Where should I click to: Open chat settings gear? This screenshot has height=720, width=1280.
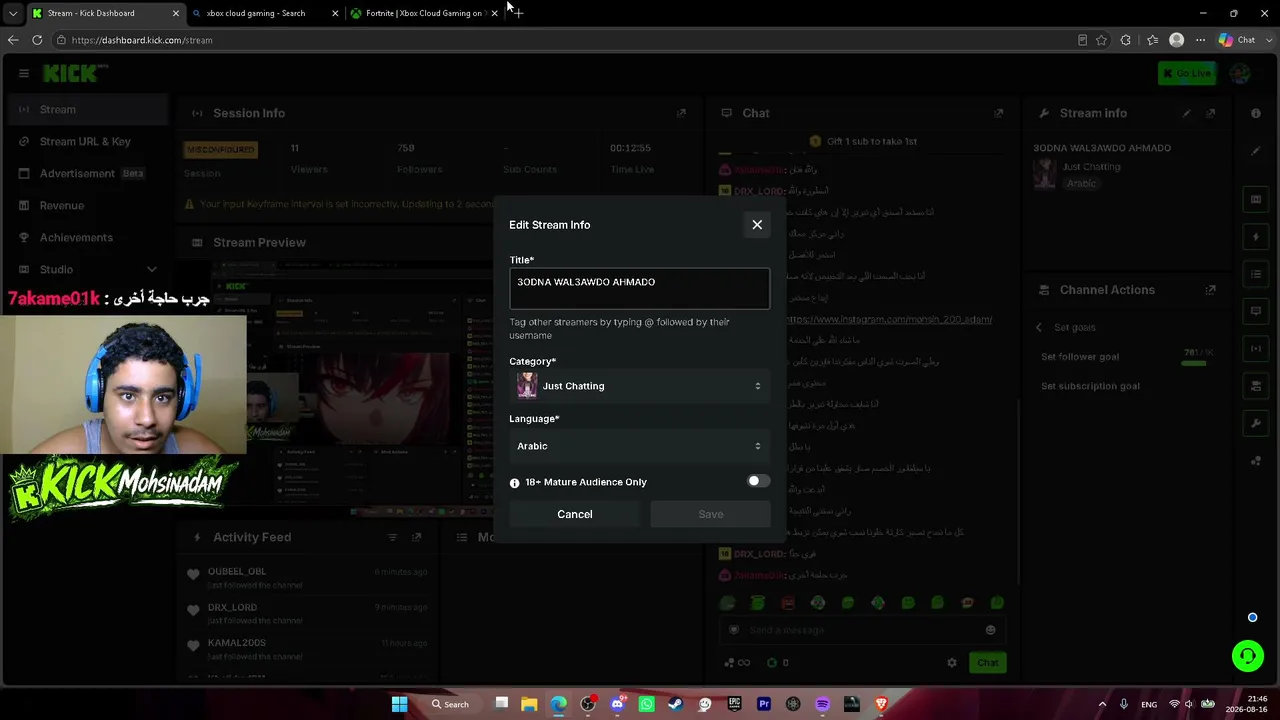coord(952,662)
